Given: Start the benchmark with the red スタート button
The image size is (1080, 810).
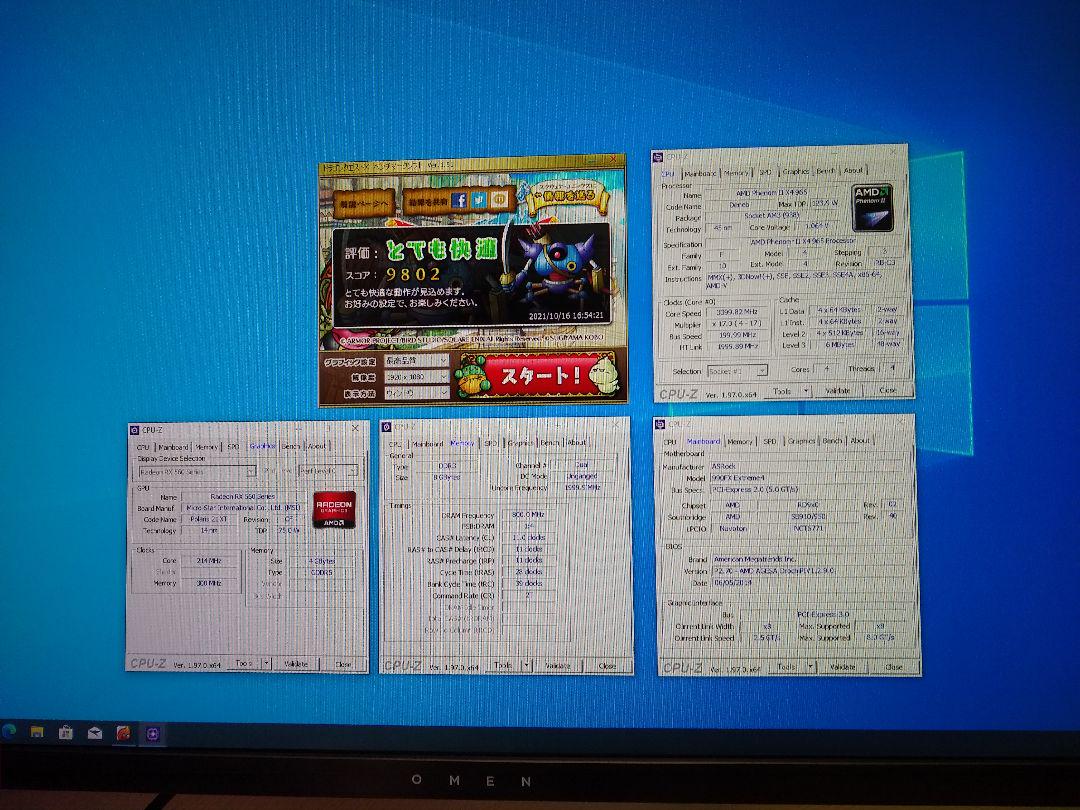Looking at the screenshot, I should tap(539, 376).
